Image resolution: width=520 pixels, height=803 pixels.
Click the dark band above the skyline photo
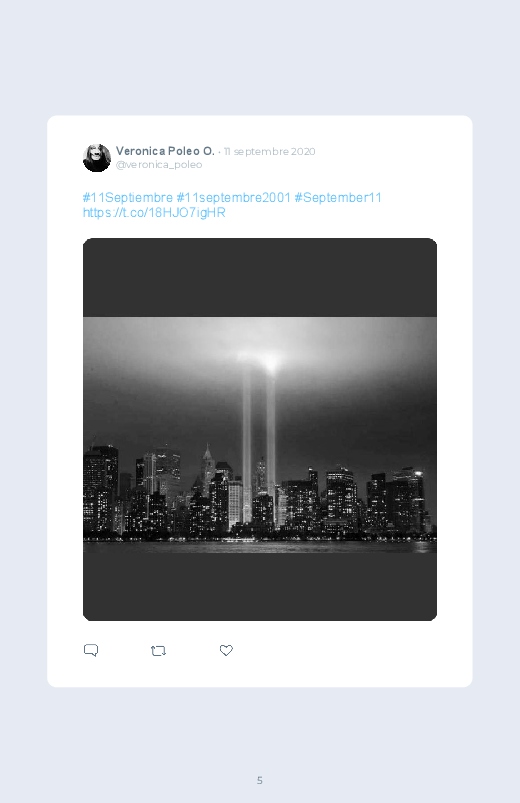[260, 278]
